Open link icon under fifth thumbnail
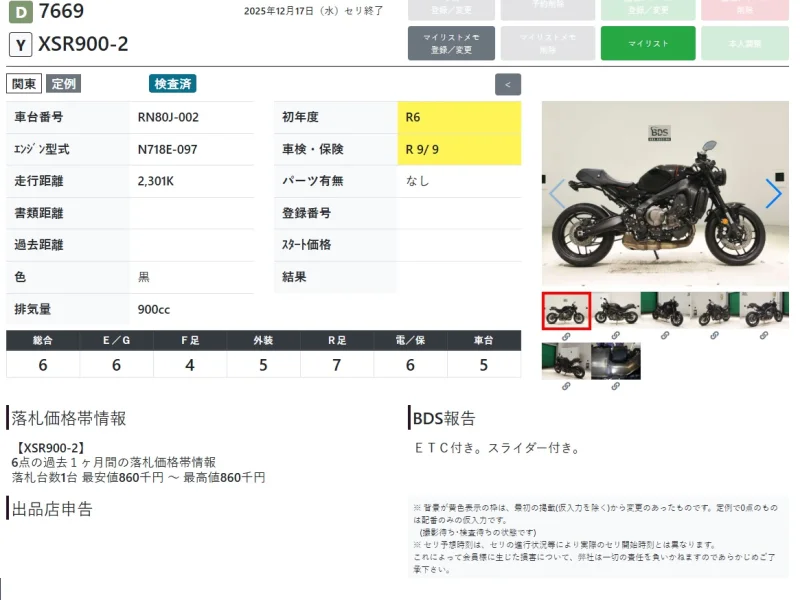 pos(764,336)
